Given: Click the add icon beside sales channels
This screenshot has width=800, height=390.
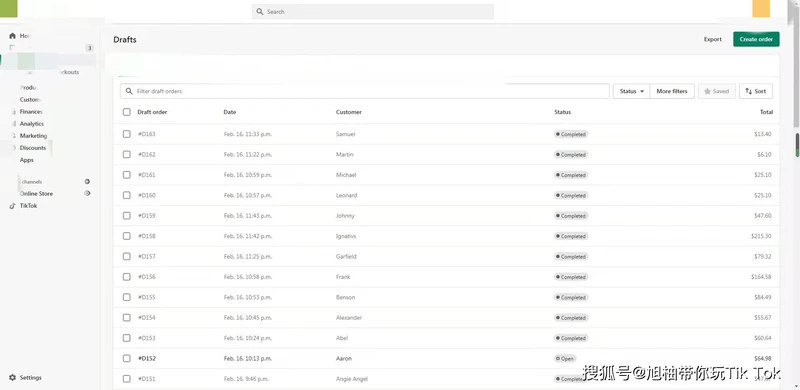Looking at the screenshot, I should (x=87, y=181).
